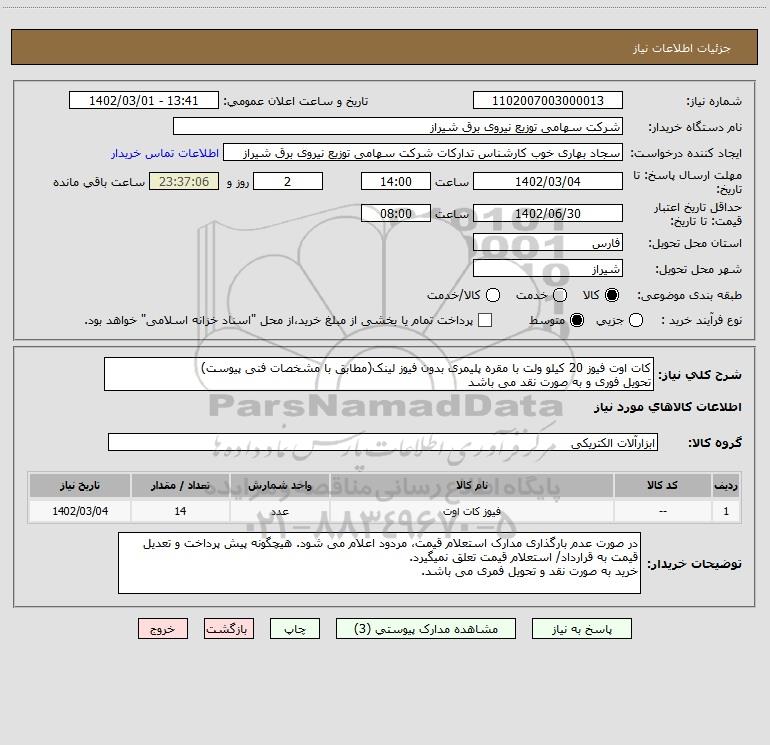Click the شرح کلی نیاز description box
This screenshot has height=745, width=770.
point(379,374)
